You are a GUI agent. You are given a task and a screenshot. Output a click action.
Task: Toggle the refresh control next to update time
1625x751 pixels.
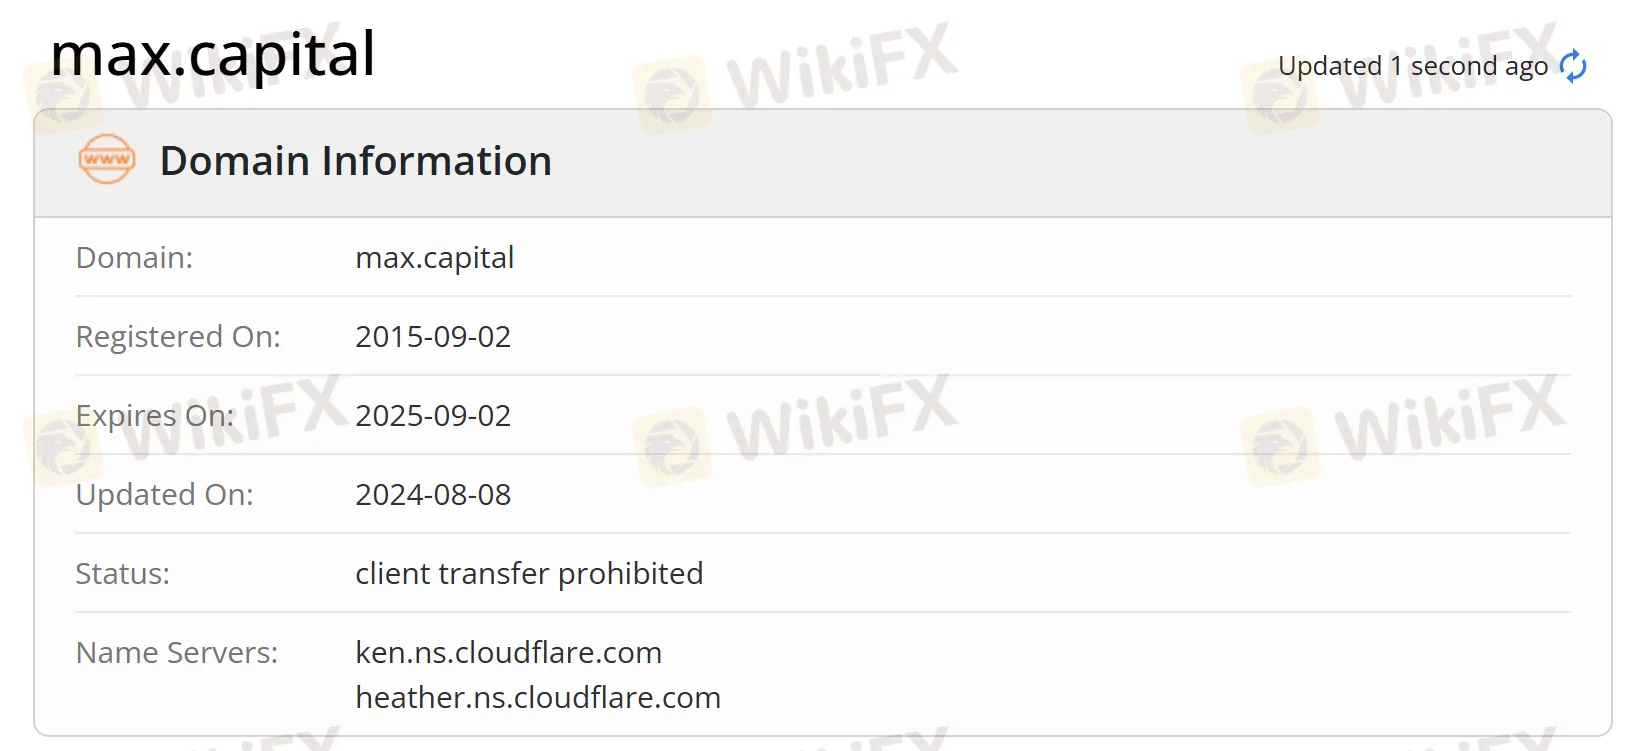(x=1573, y=64)
